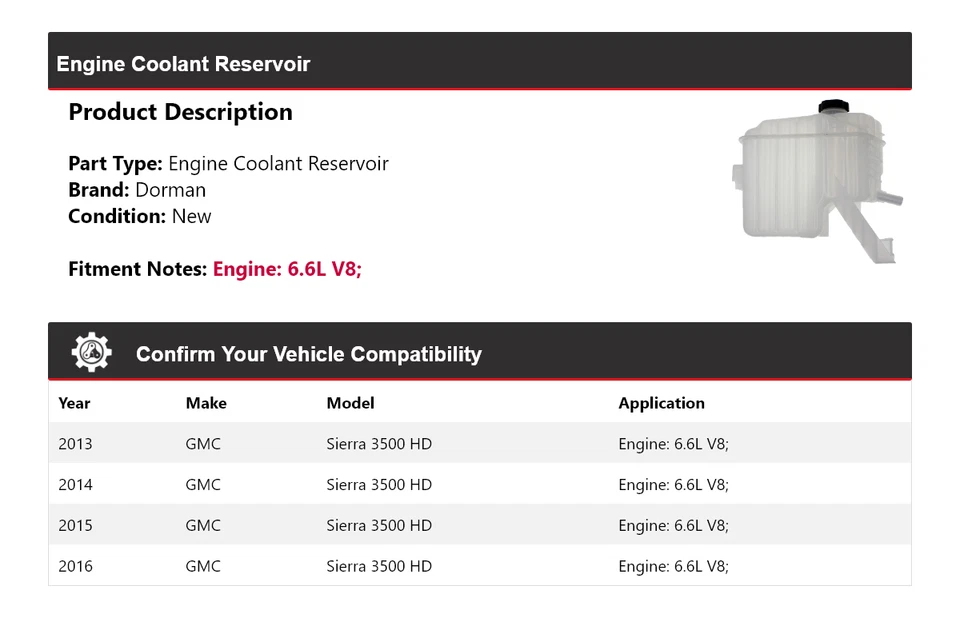Click the Year column header
The width and height of the screenshot is (960, 618).
74,403
